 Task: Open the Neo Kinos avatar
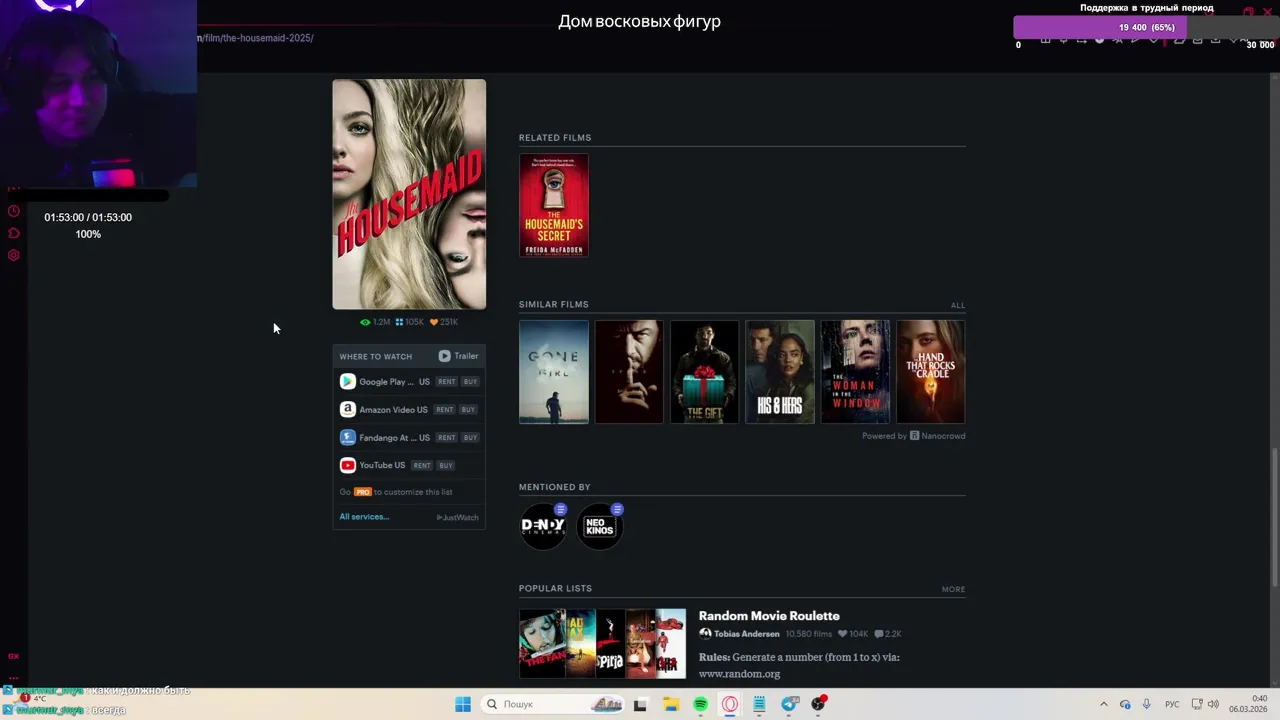pyautogui.click(x=599, y=526)
